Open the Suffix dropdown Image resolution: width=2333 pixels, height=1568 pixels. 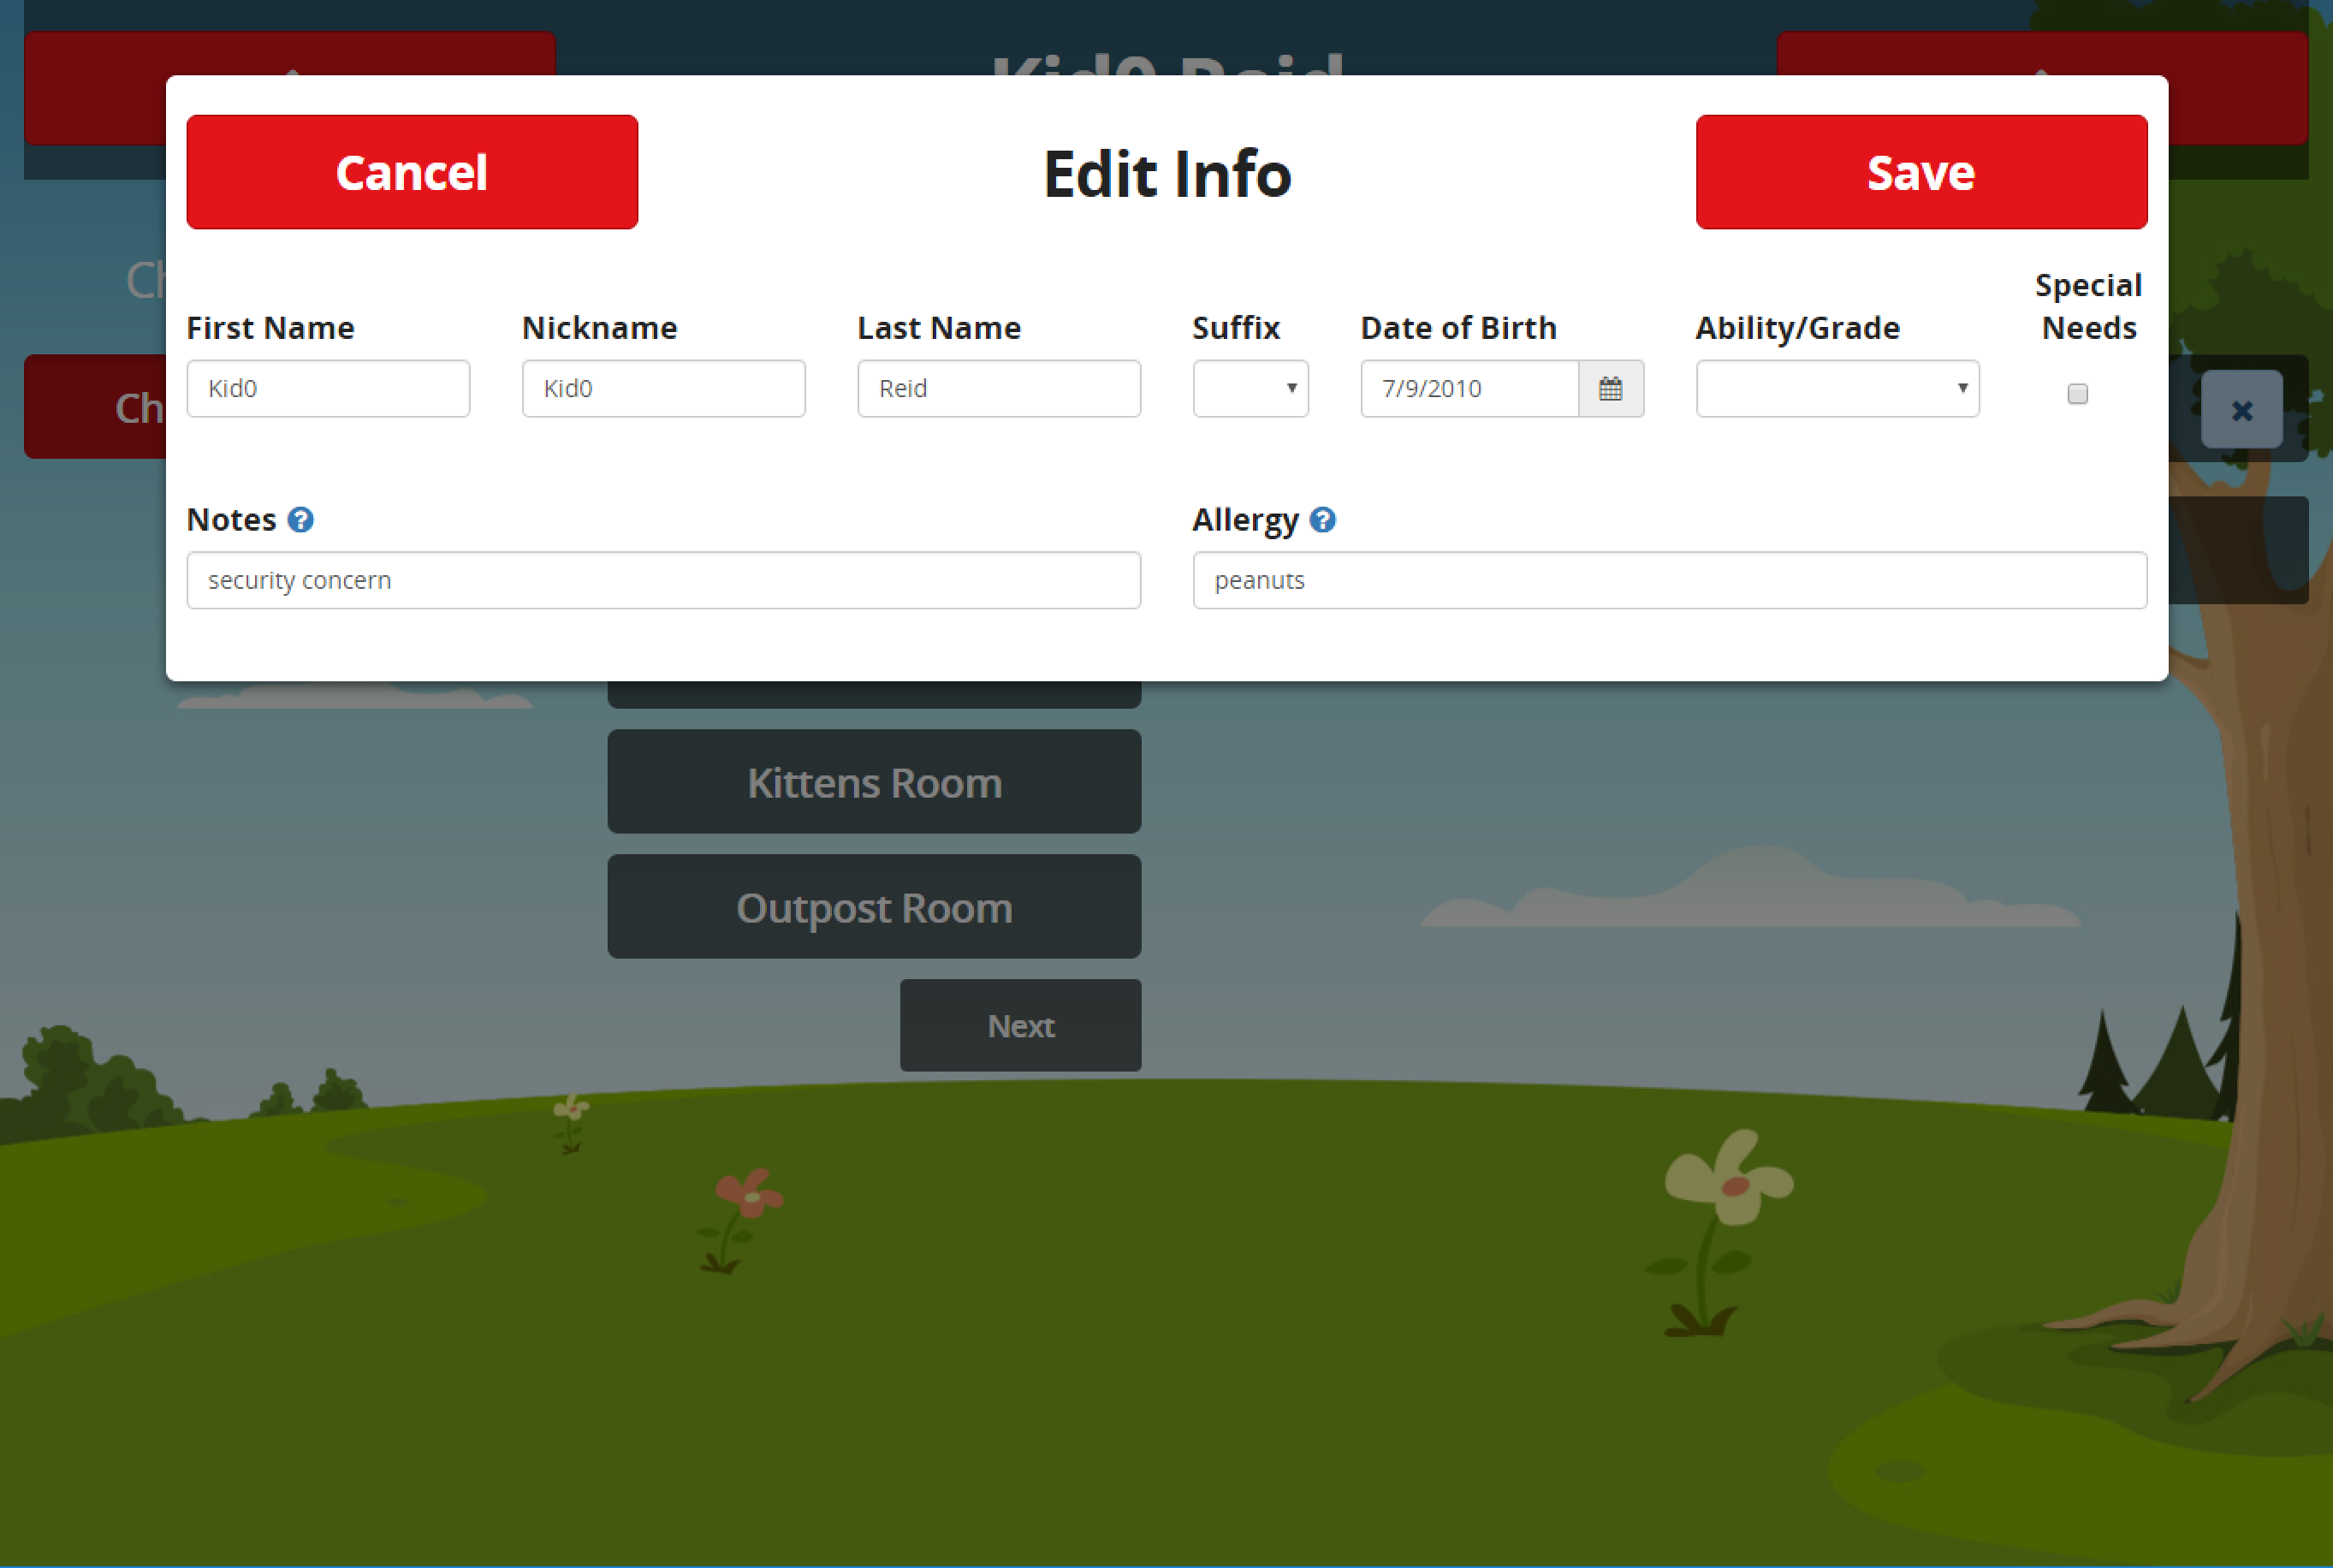coord(1250,389)
